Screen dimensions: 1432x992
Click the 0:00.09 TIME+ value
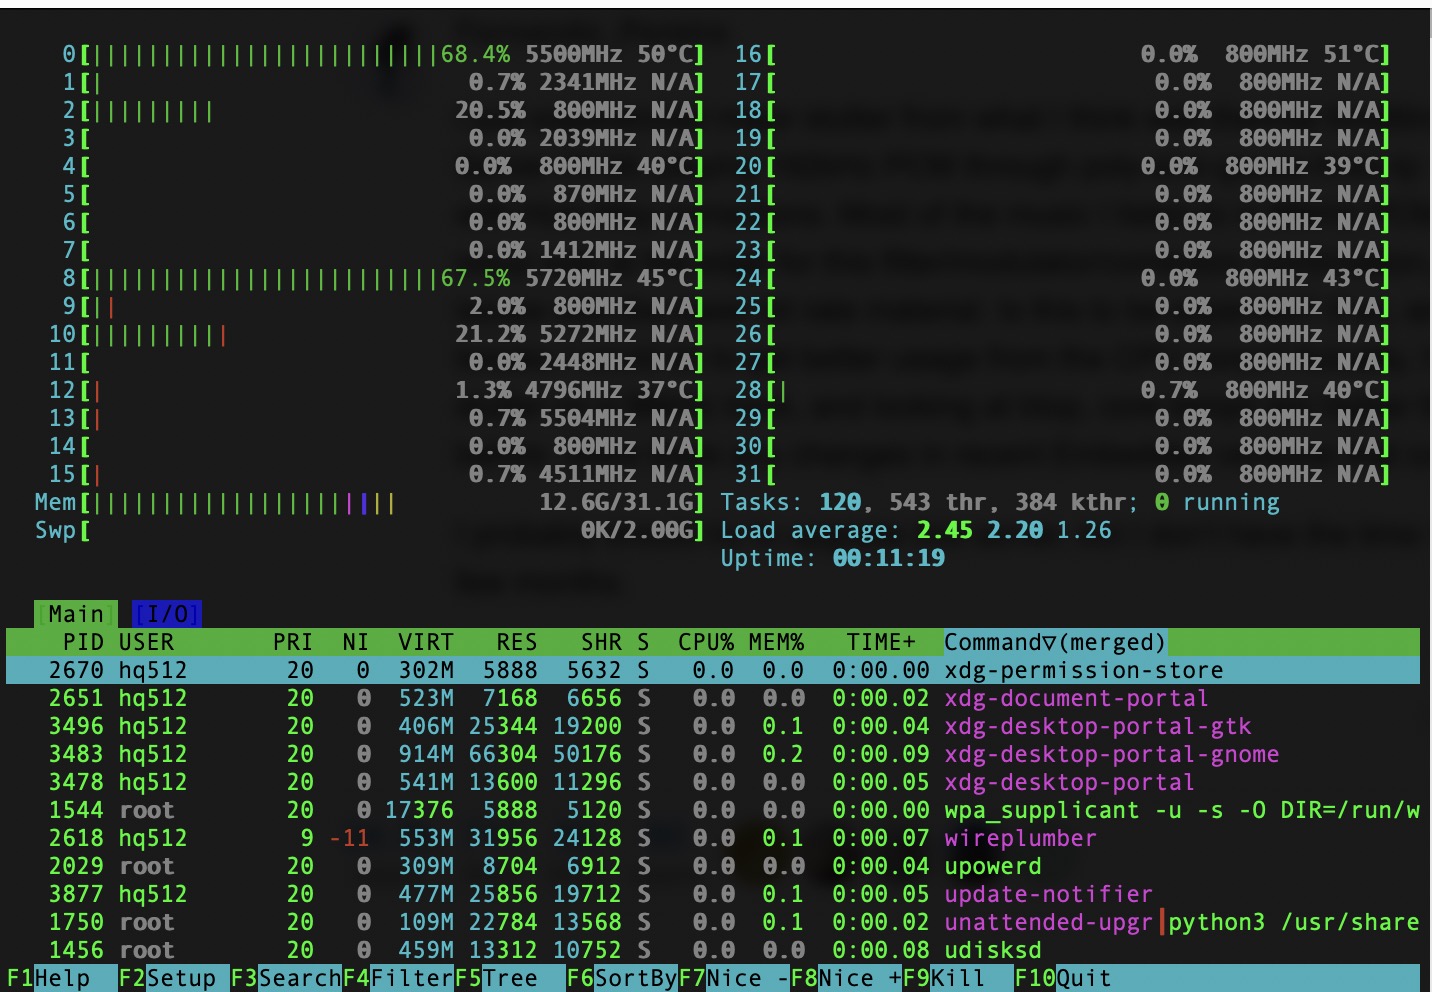click(881, 754)
